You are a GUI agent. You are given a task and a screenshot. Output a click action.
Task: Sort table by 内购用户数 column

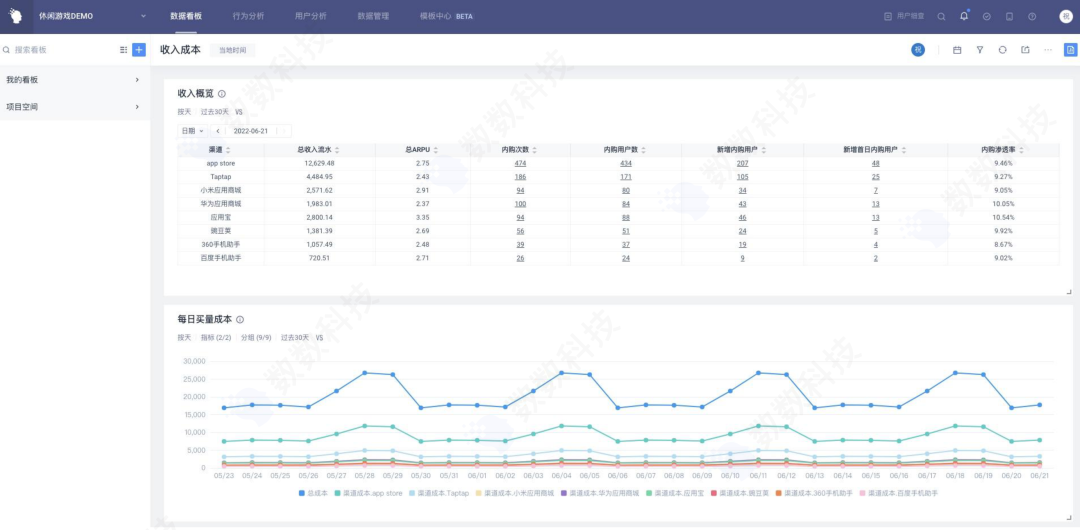tap(644, 150)
